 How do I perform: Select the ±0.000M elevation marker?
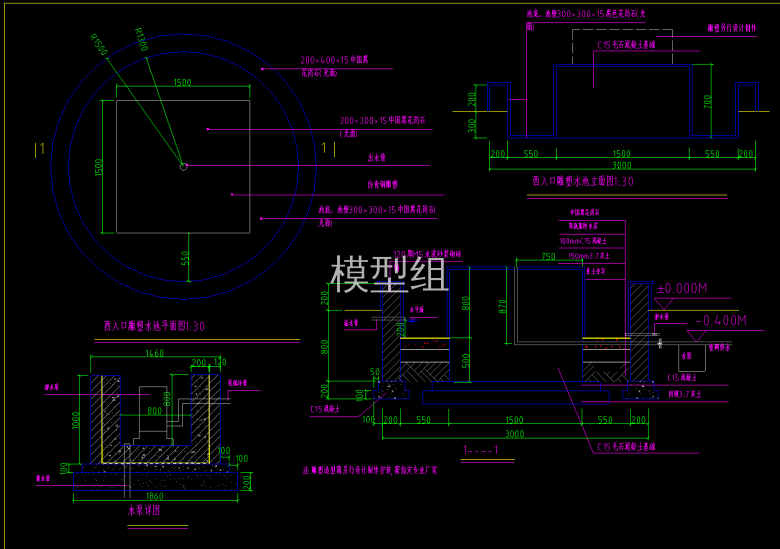click(x=682, y=289)
